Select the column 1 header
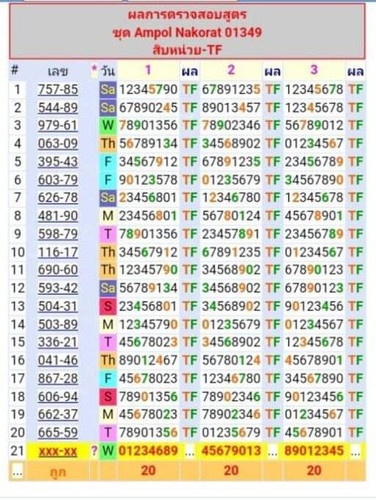 tap(148, 70)
